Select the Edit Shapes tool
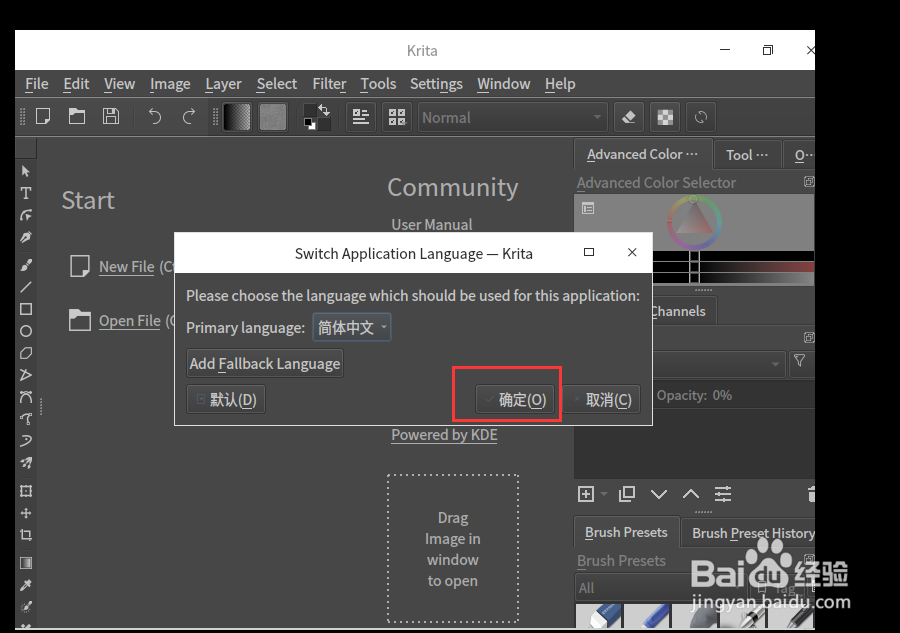Viewport: 900px width, 633px height. click(x=26, y=215)
